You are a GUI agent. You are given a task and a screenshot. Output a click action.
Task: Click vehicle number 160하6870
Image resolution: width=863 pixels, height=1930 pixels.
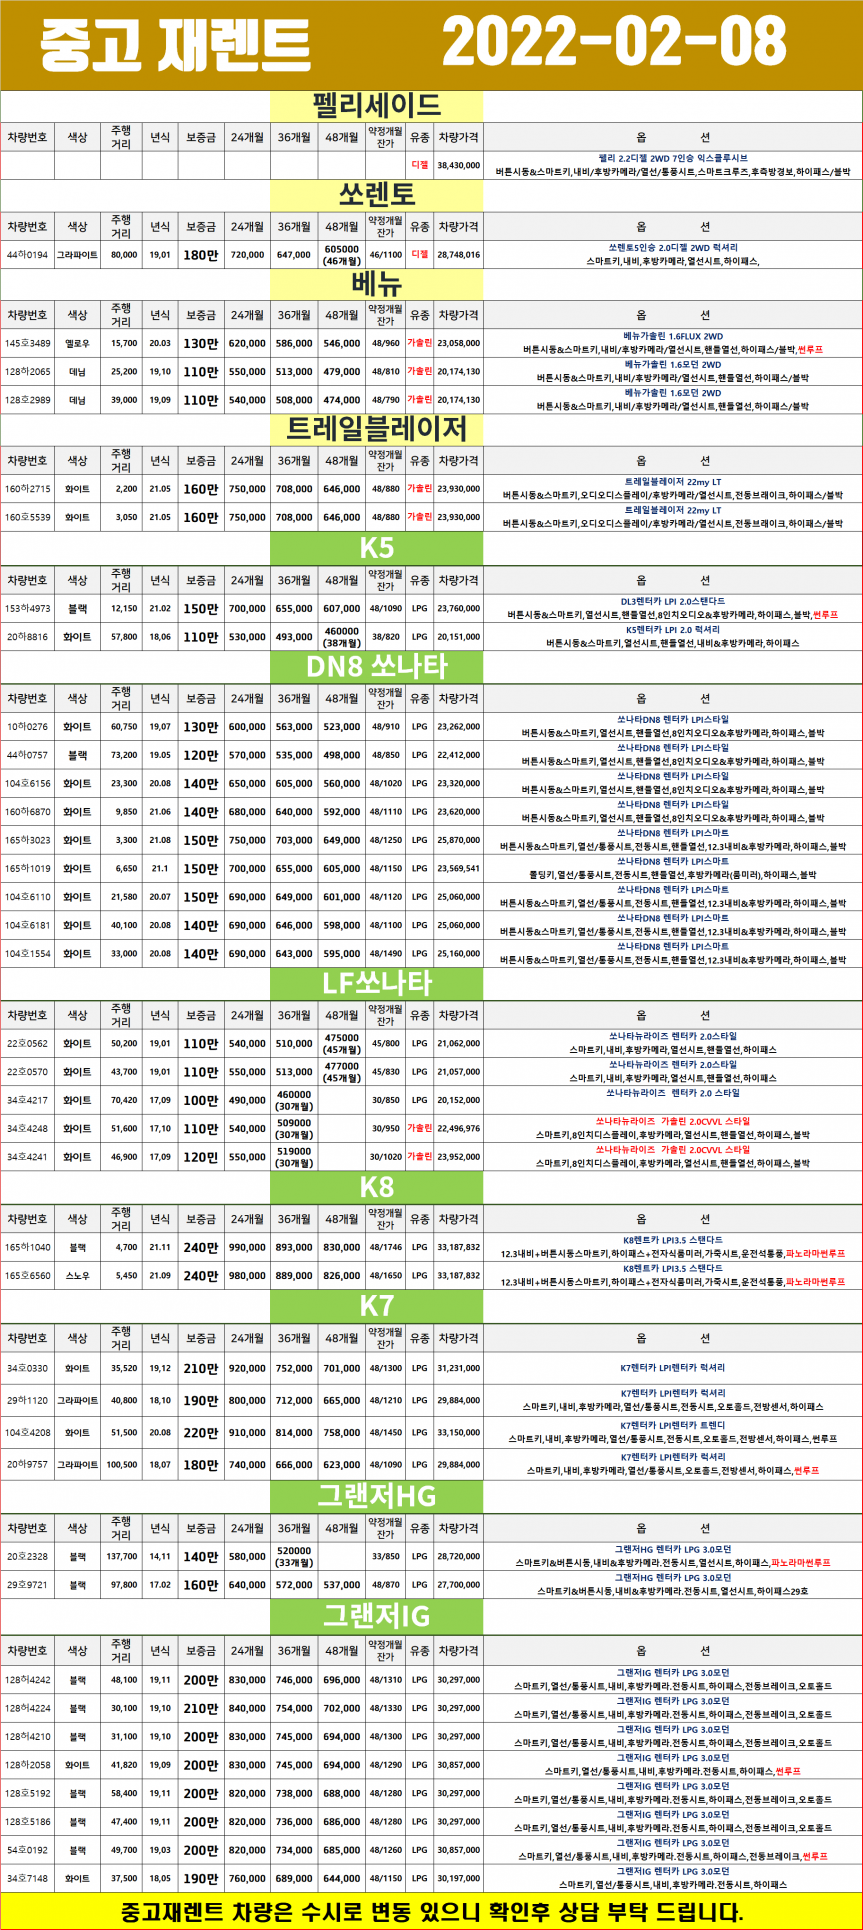[27, 812]
